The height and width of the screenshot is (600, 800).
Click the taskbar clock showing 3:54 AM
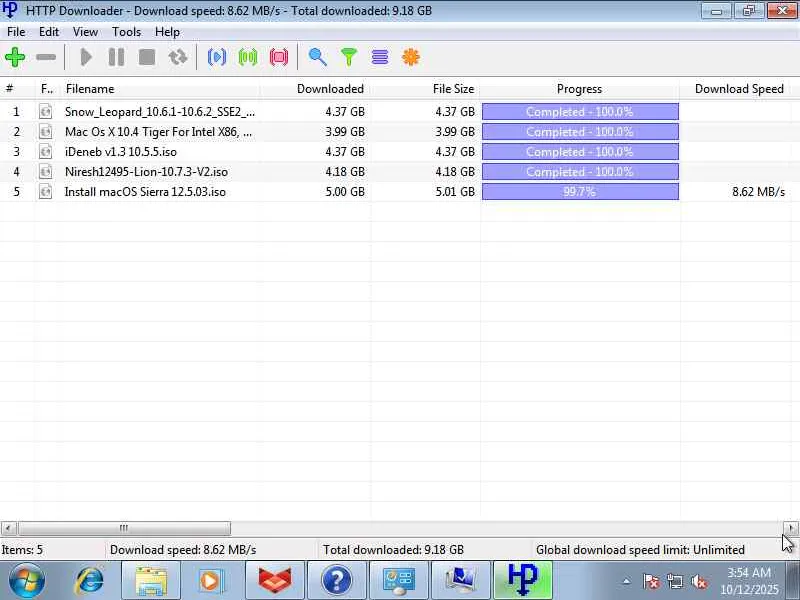click(749, 581)
